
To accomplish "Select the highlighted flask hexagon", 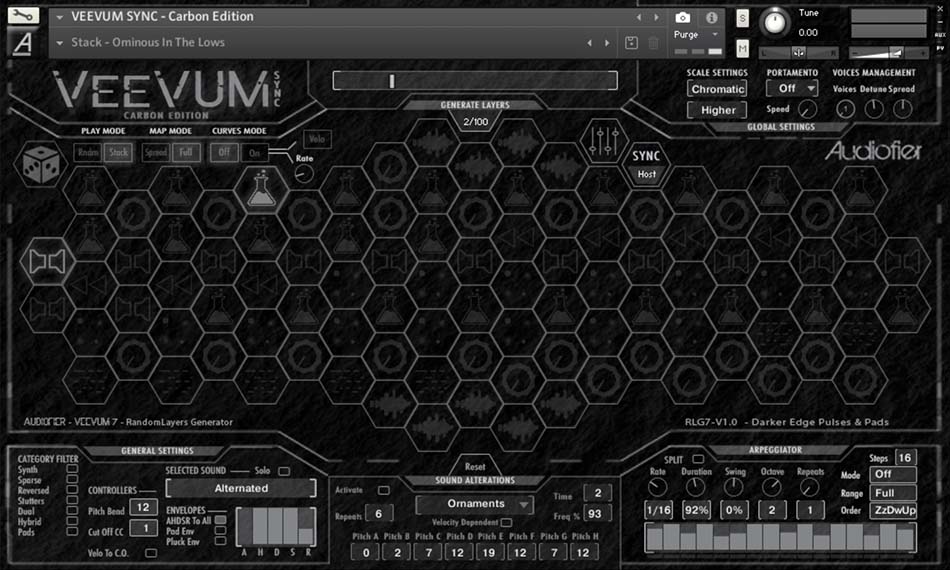I will coord(262,189).
